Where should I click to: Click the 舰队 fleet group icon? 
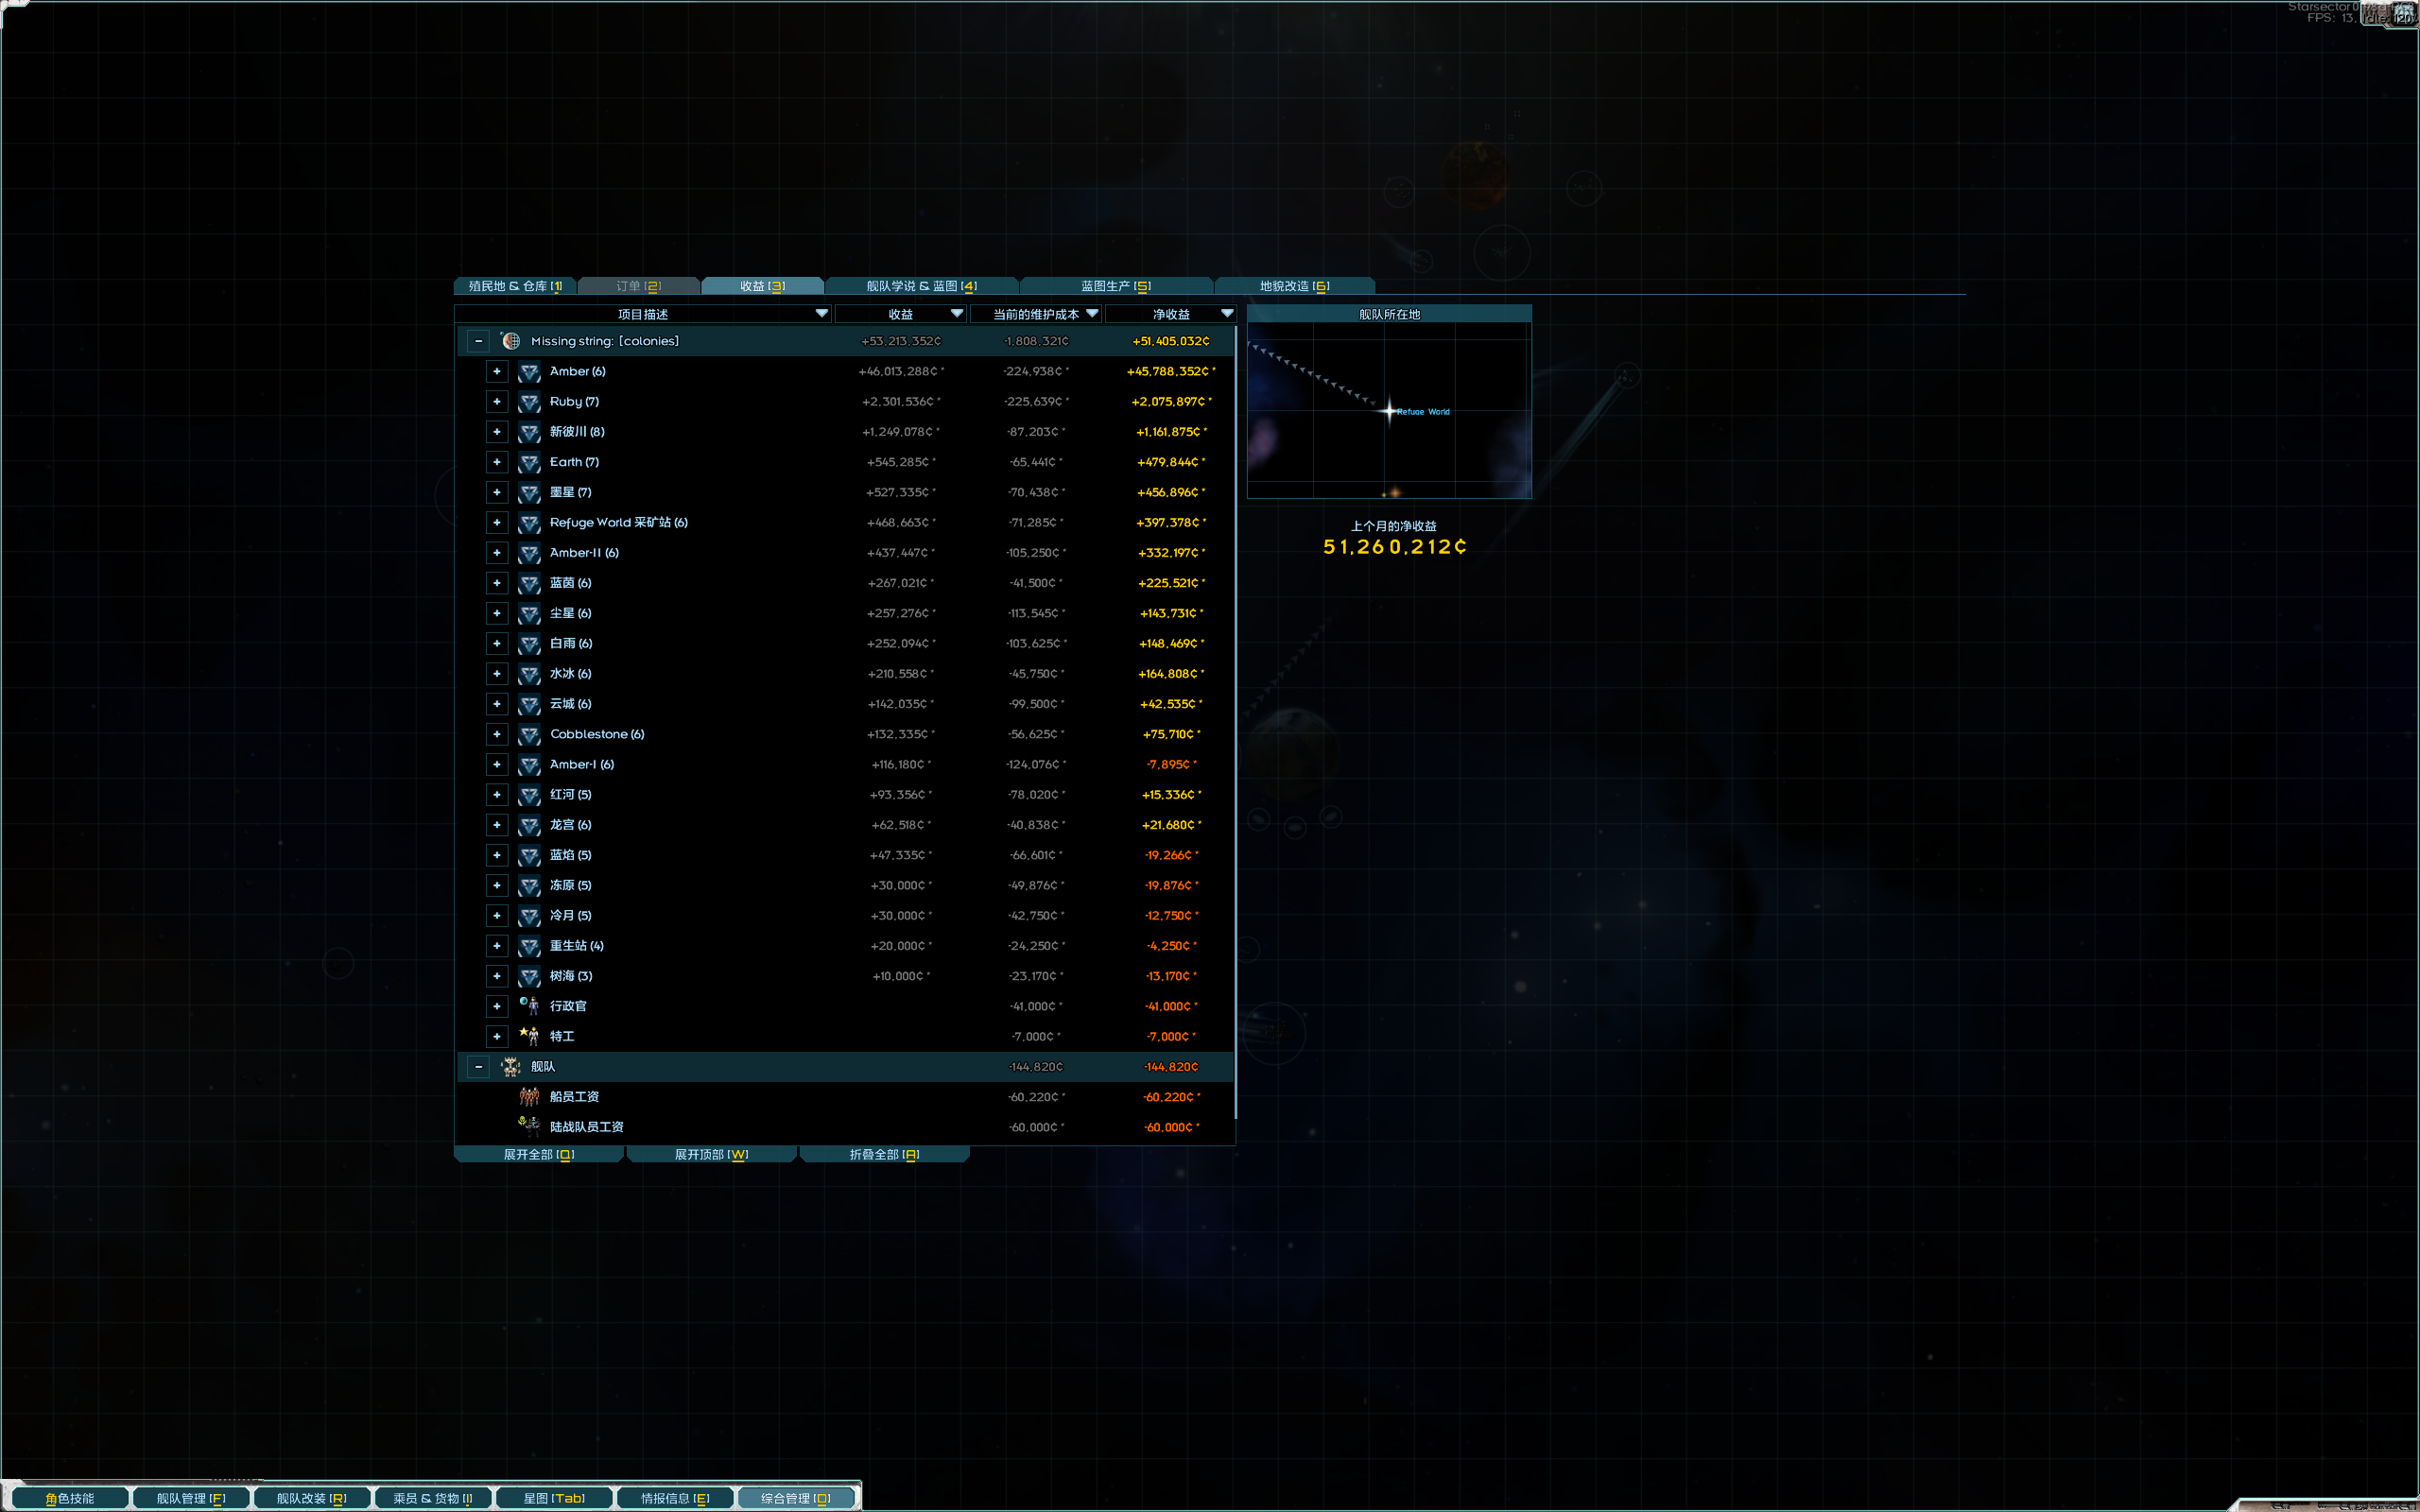511,1067
